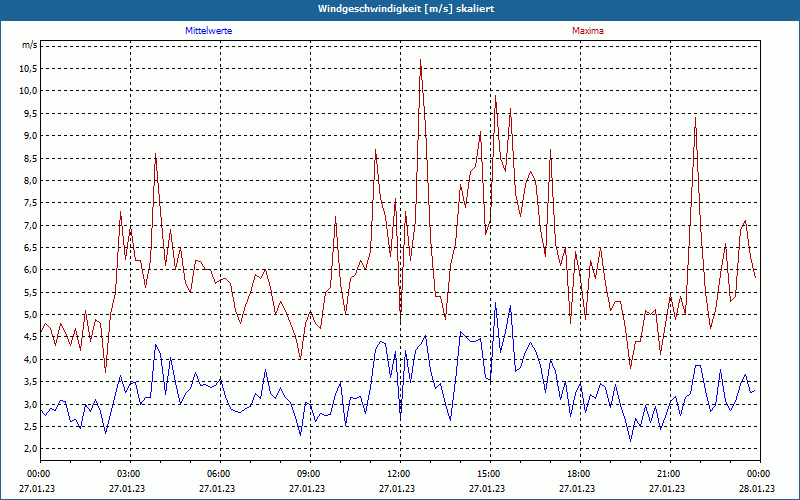The image size is (800, 500).
Task: Click the 7,0 y-axis tick label
Action: [x=30, y=226]
